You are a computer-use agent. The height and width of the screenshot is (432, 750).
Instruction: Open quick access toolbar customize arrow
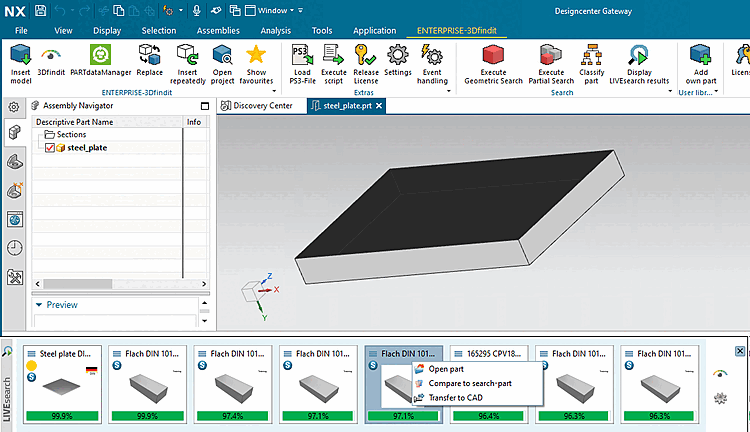point(300,11)
